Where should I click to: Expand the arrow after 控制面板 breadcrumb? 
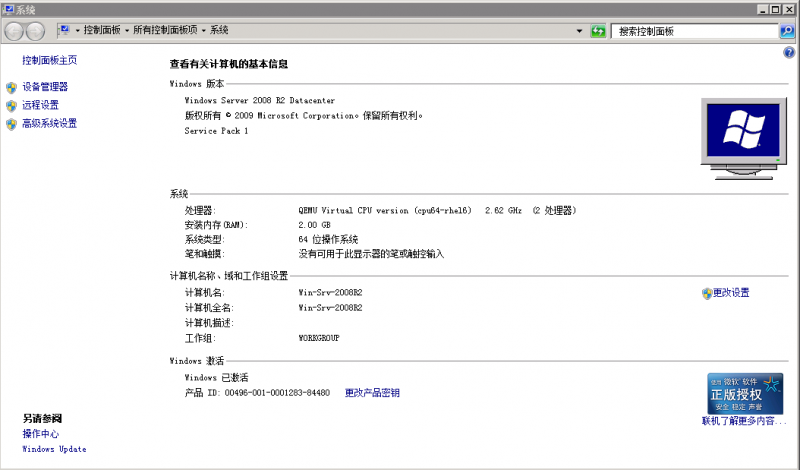coord(127,31)
